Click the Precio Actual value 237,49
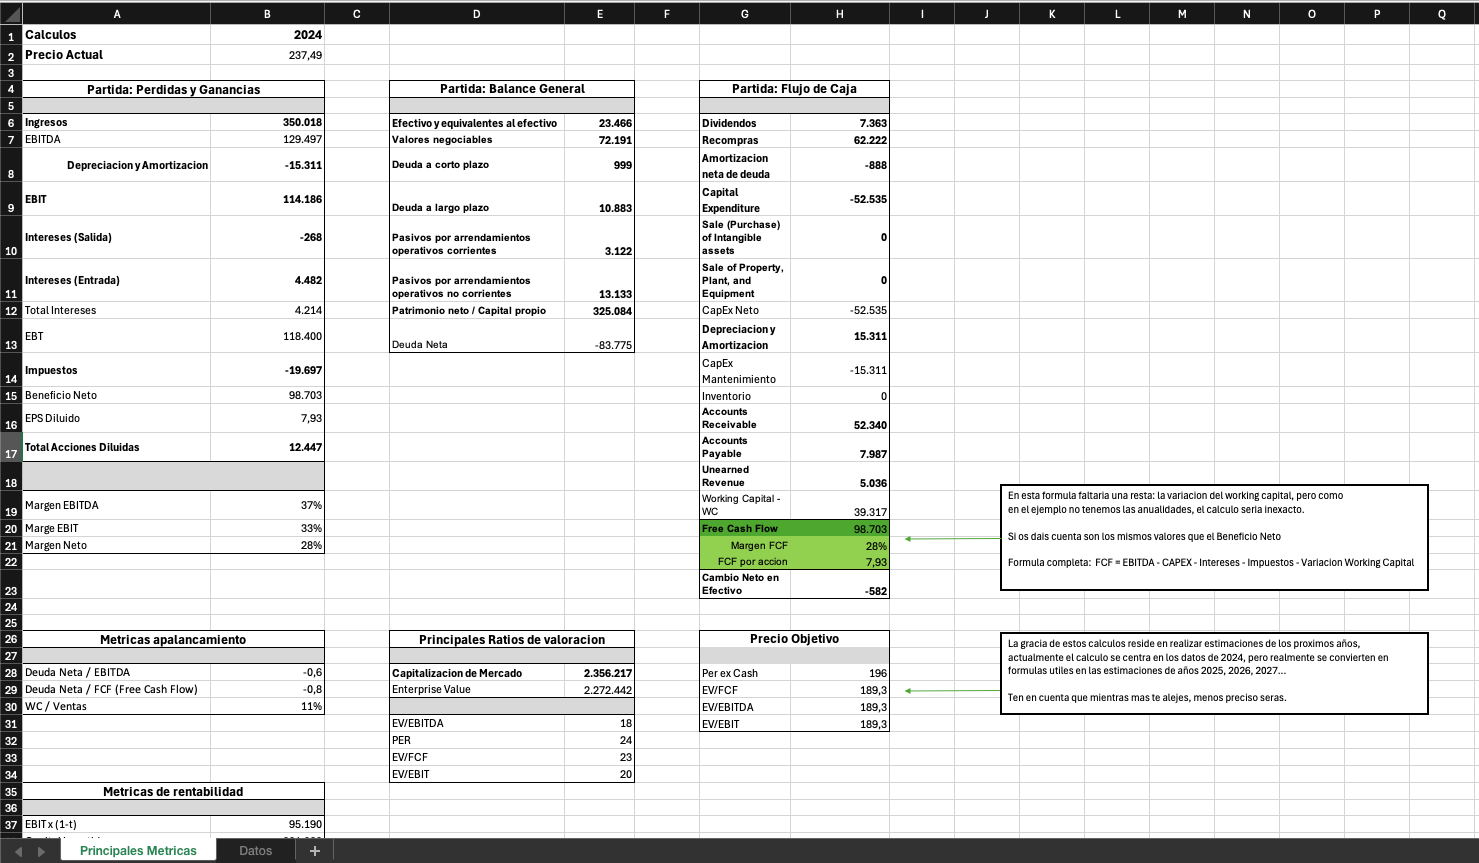1479x863 pixels. [x=267, y=55]
